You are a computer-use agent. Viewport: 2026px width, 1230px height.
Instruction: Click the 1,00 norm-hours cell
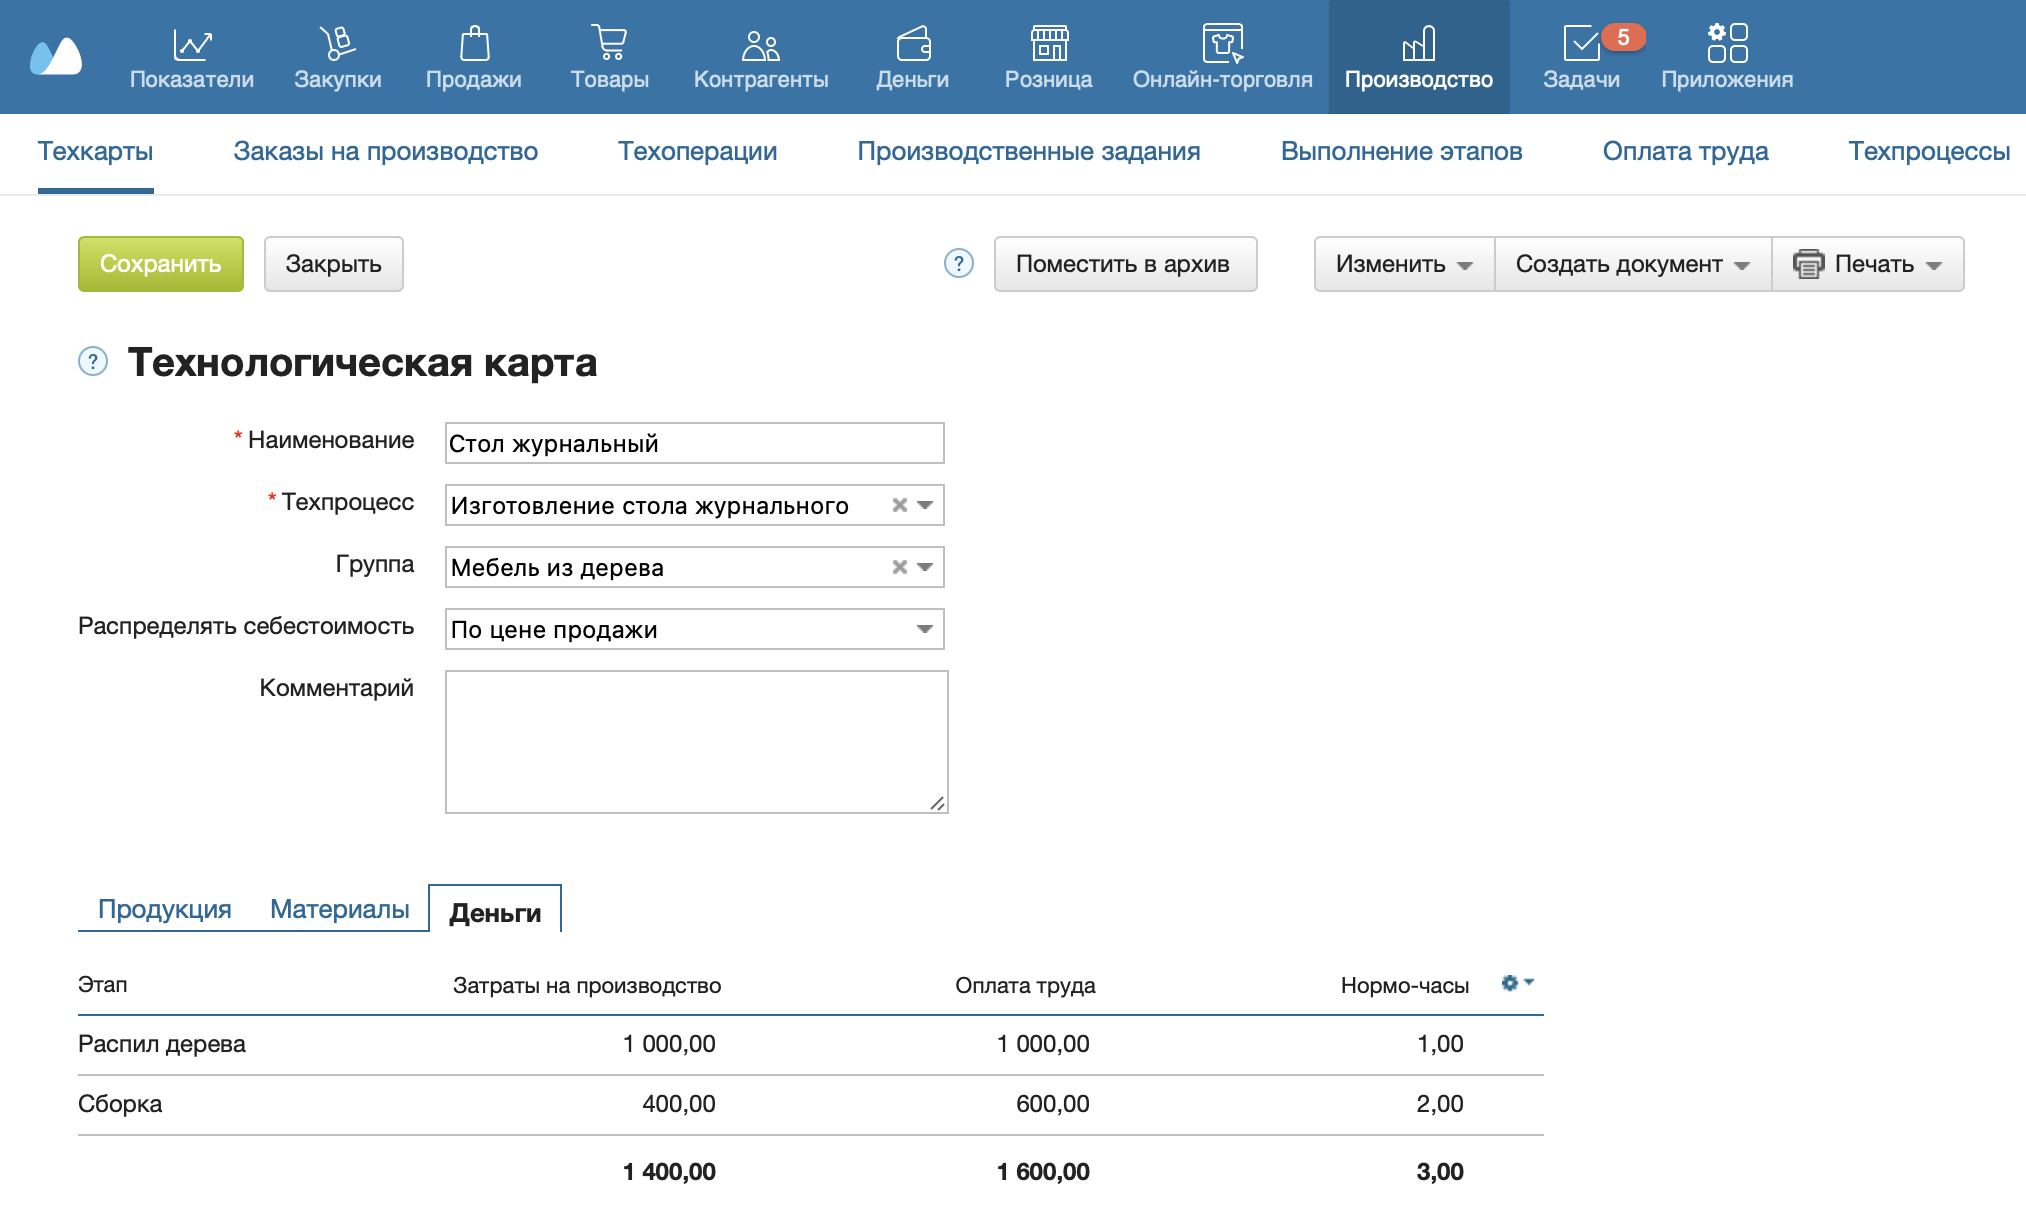click(1440, 1044)
